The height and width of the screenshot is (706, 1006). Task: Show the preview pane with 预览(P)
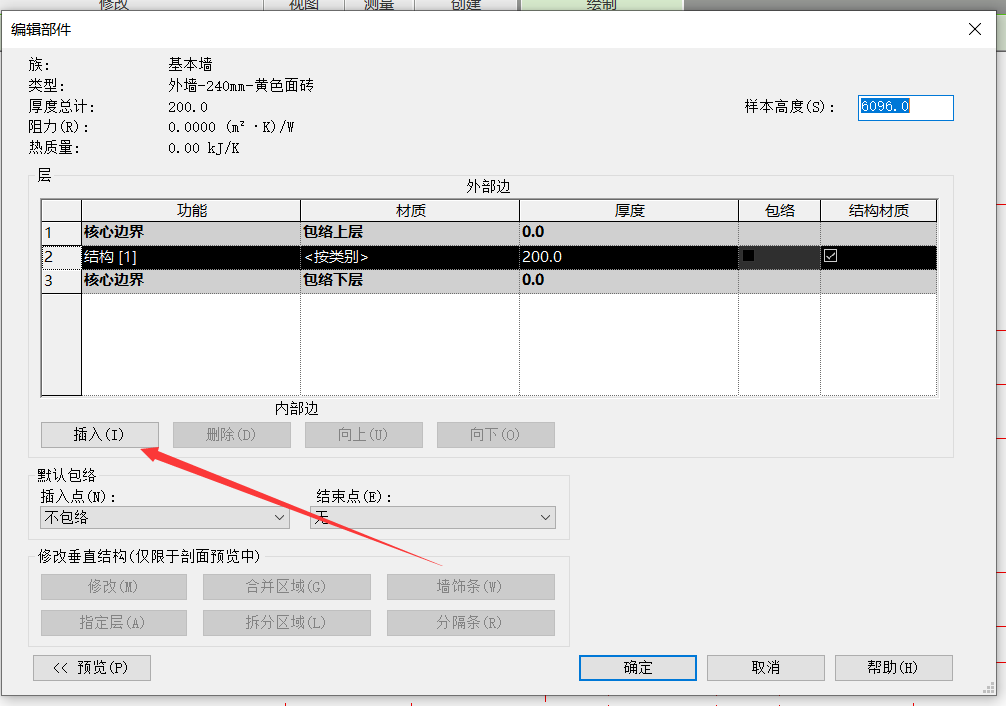[92, 668]
